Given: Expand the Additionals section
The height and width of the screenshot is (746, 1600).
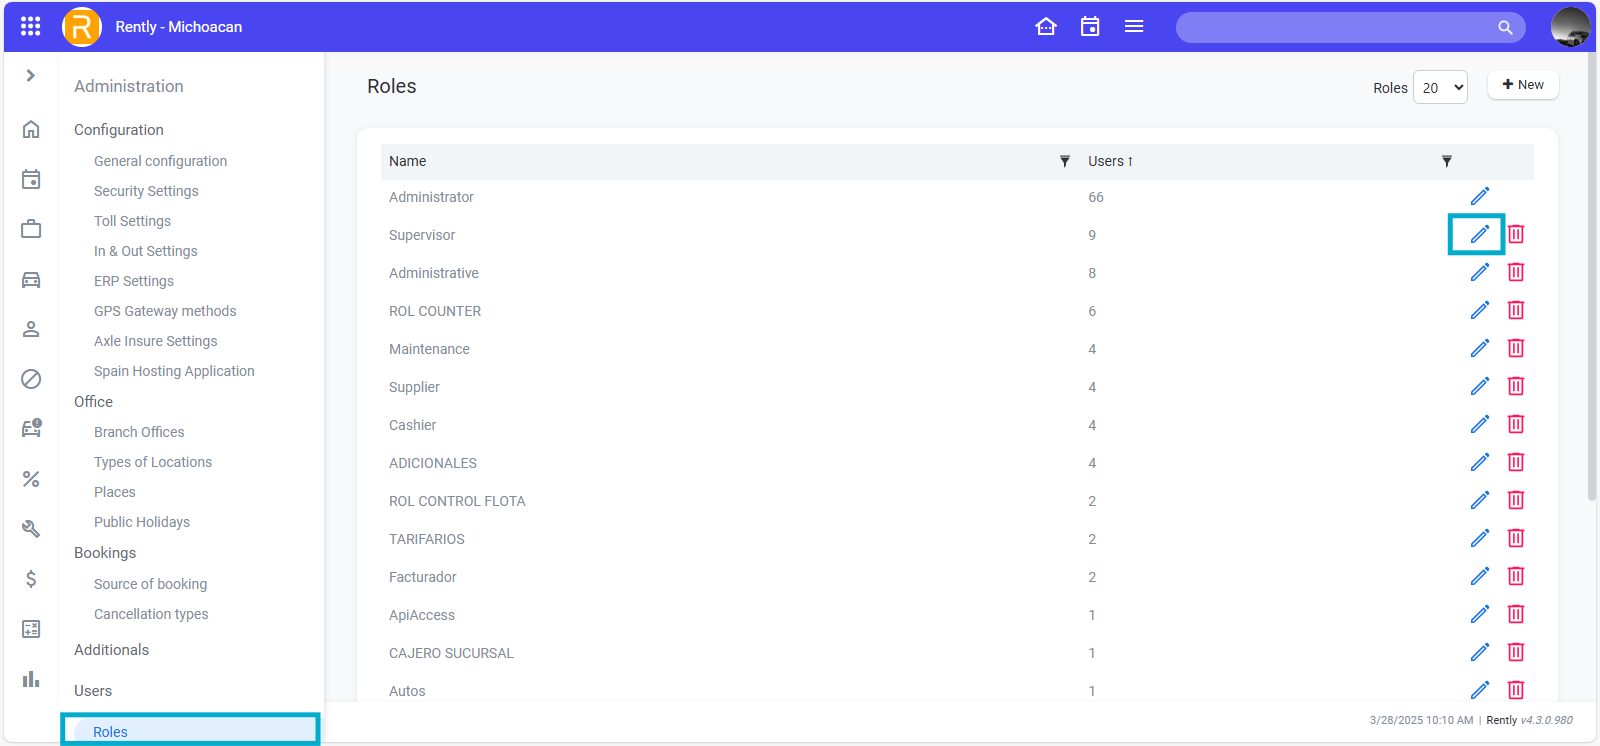Looking at the screenshot, I should pyautogui.click(x=111, y=650).
